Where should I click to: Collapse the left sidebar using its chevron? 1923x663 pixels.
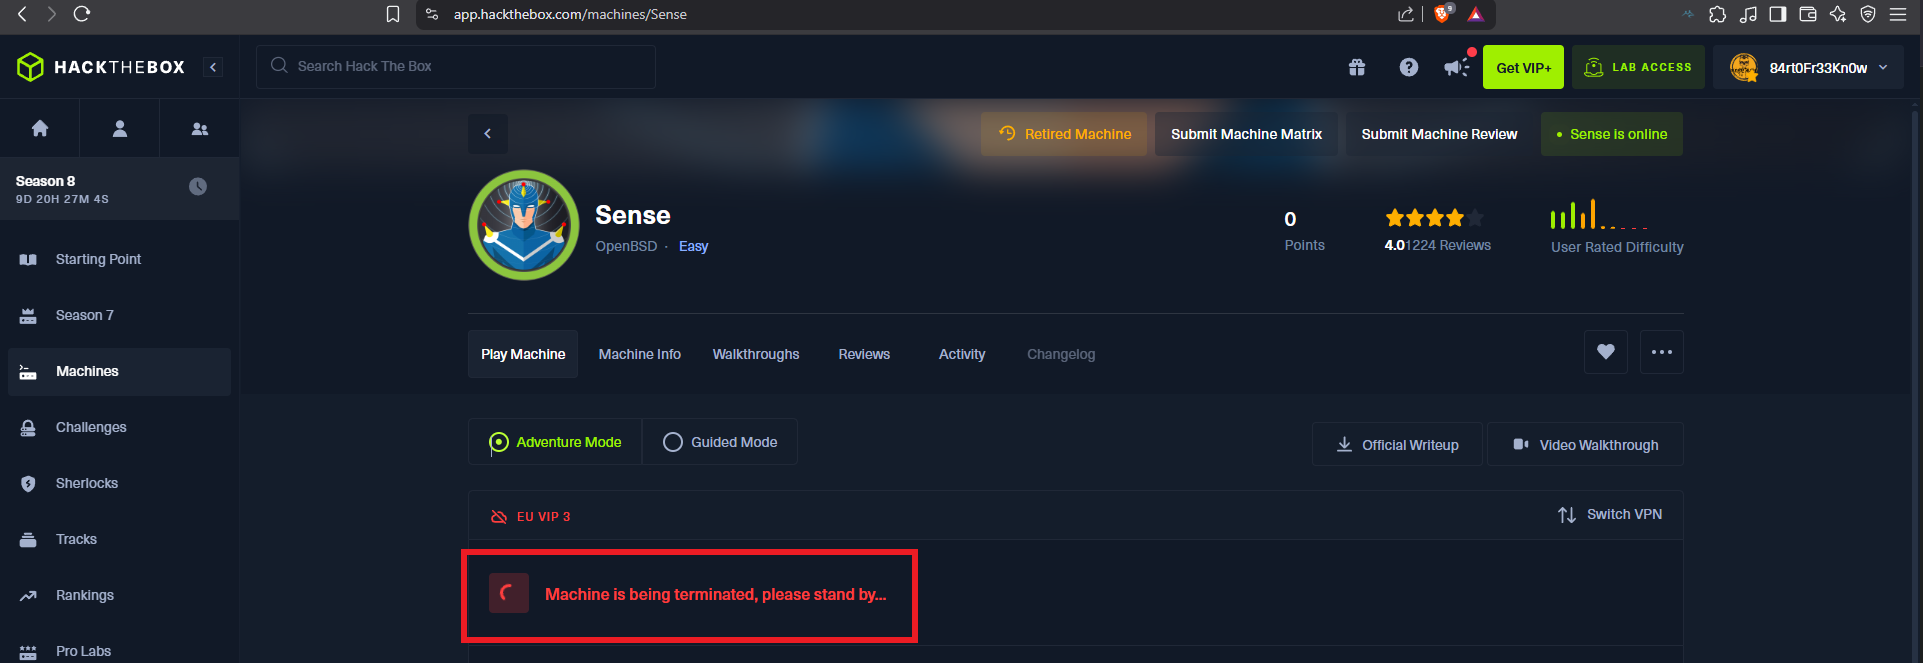tap(213, 67)
